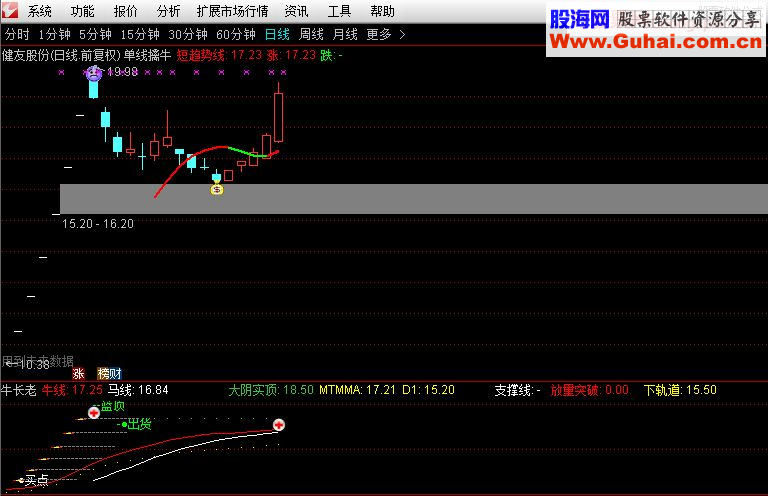Click the 买点 signal label
Image resolution: width=768 pixels, height=496 pixels.
pos(37,480)
